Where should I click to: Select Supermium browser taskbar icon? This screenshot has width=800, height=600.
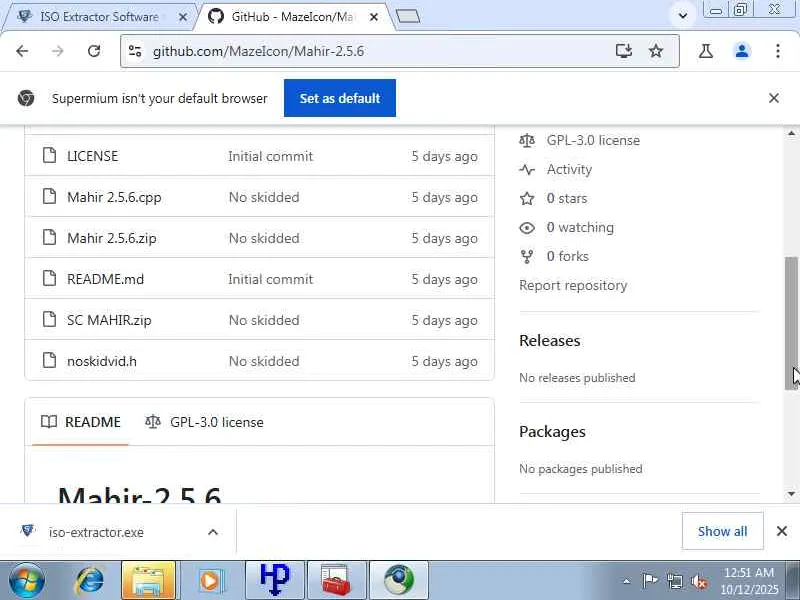click(399, 581)
